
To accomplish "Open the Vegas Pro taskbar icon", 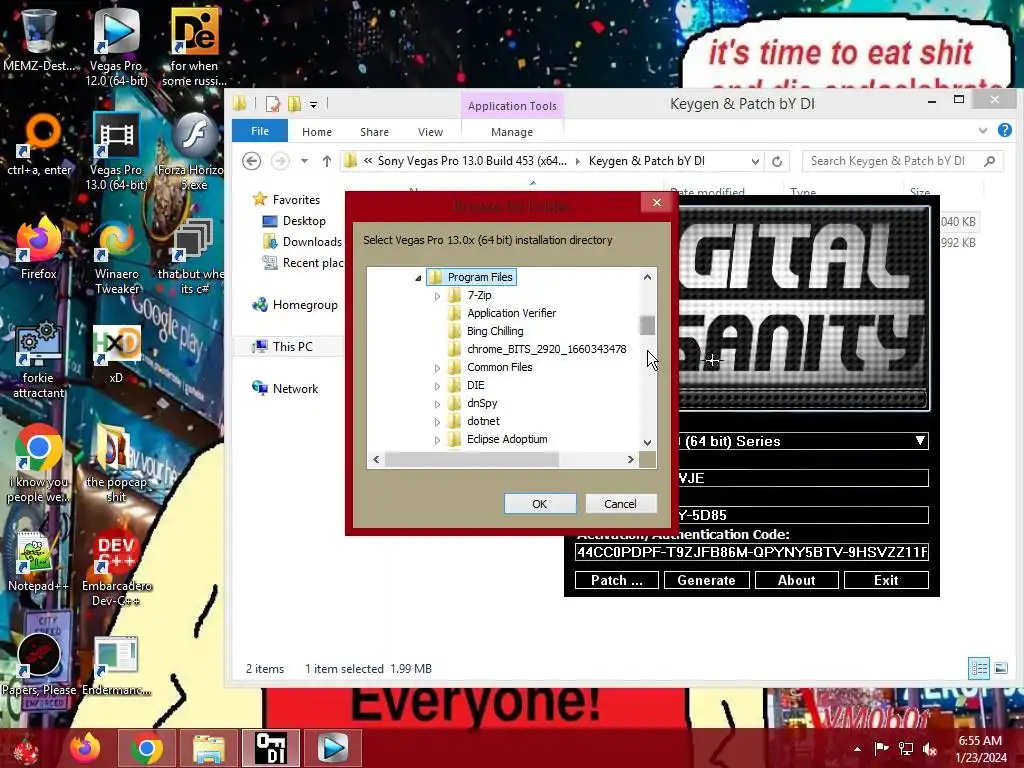I will point(332,748).
